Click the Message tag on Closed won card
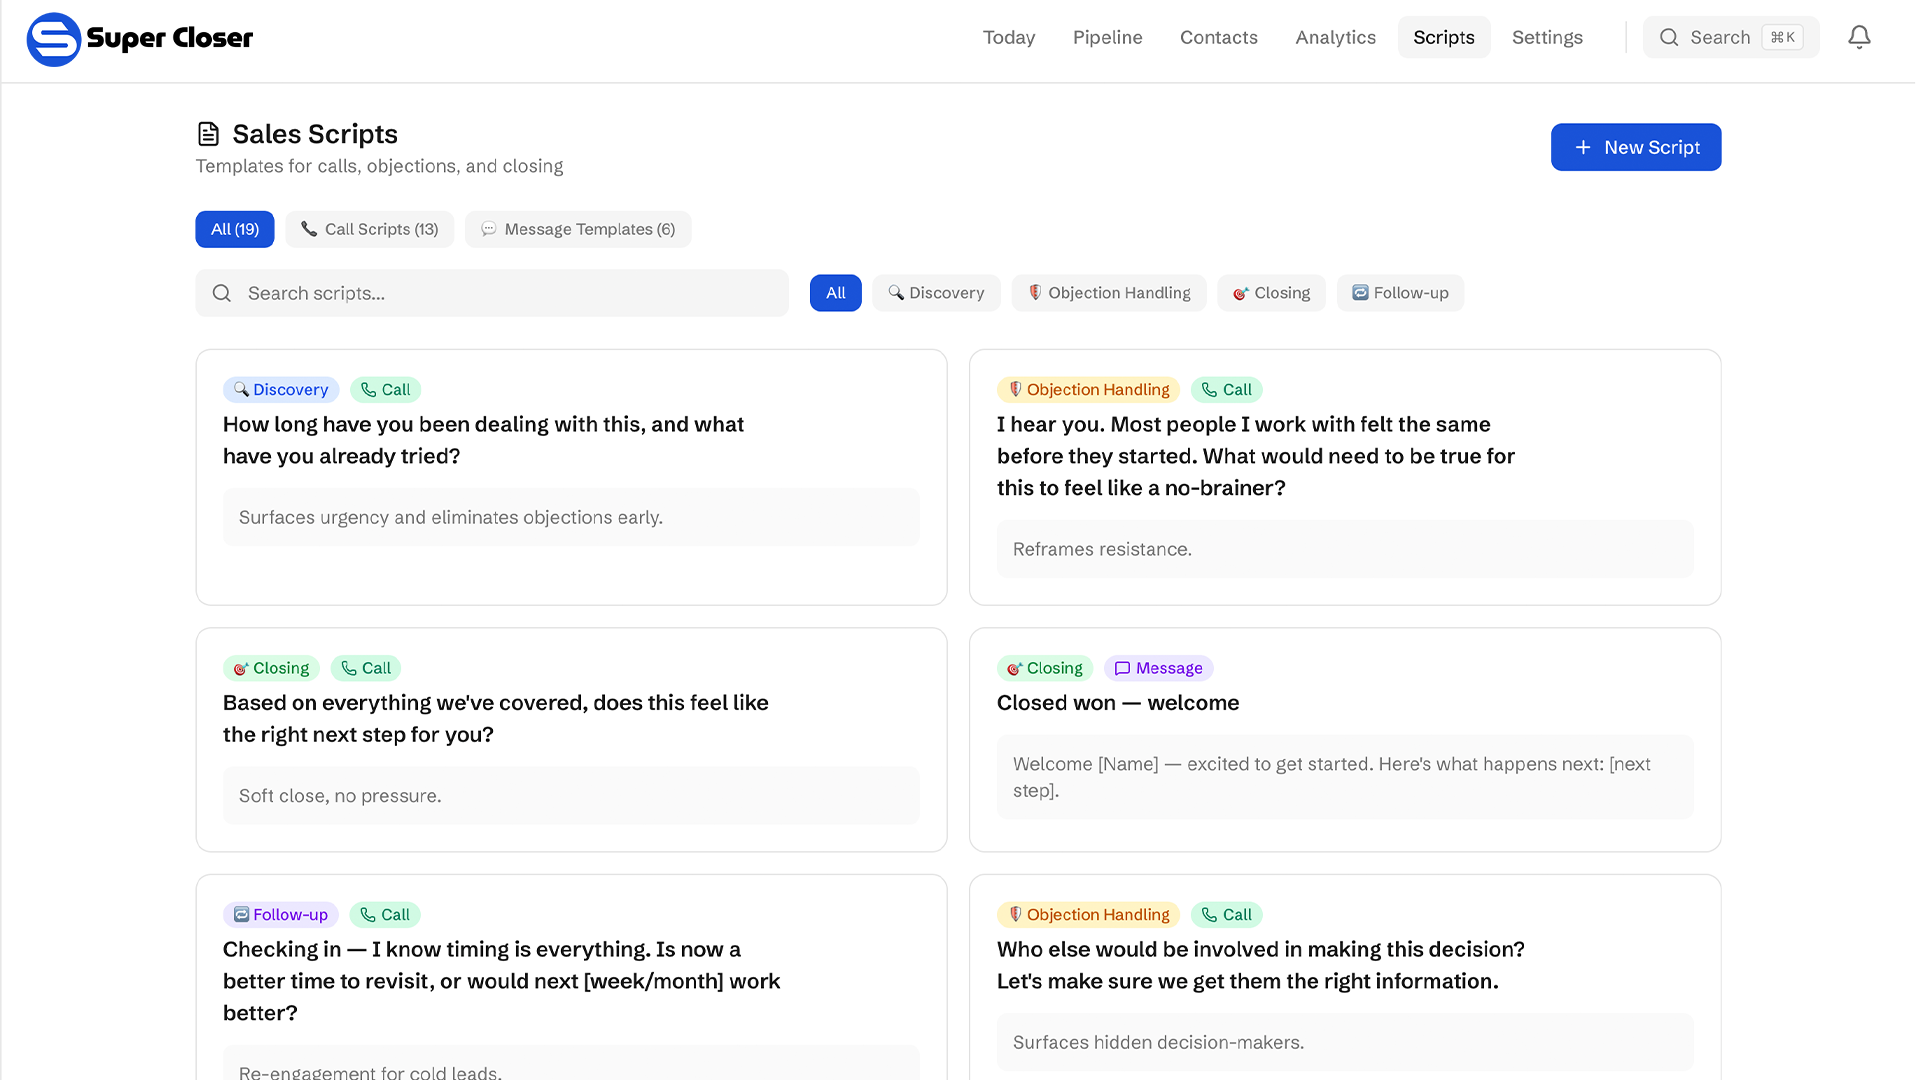The height and width of the screenshot is (1080, 1920). 1158,668
